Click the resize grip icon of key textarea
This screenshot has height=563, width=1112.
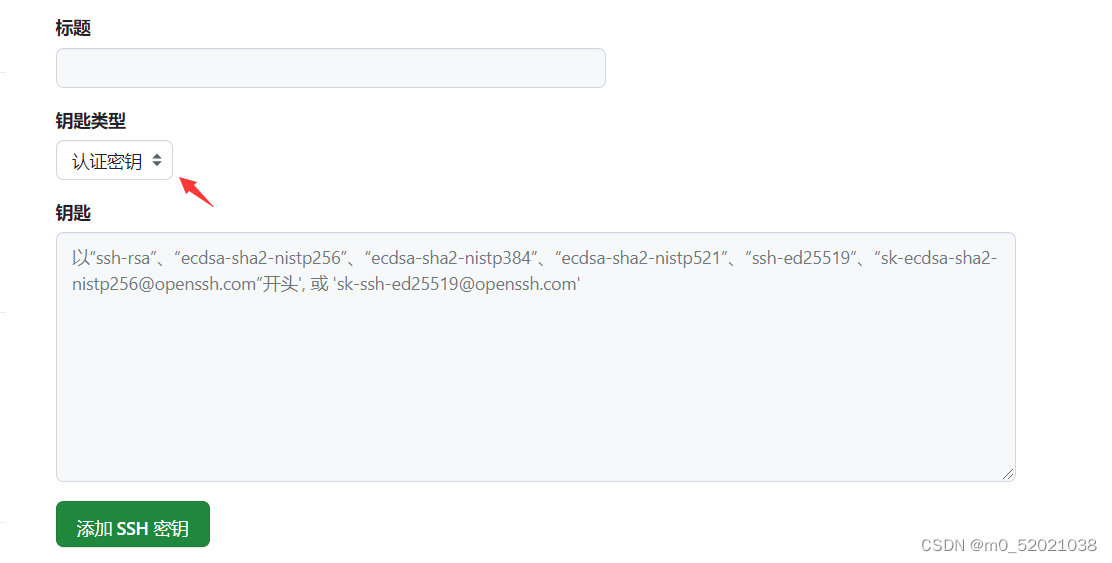pos(1008,474)
